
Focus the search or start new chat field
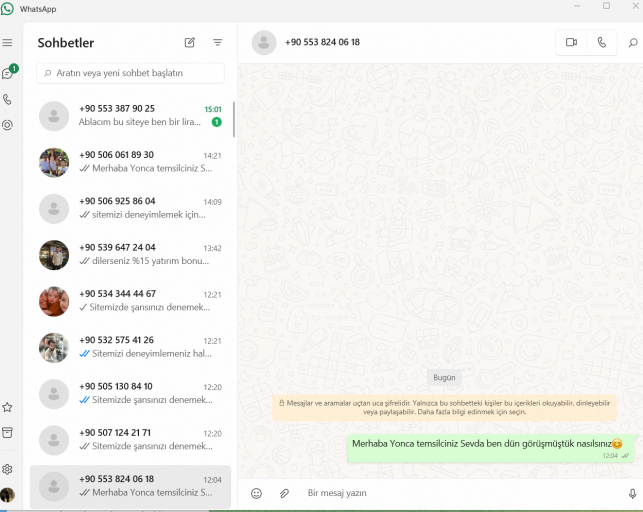pyautogui.click(x=130, y=73)
